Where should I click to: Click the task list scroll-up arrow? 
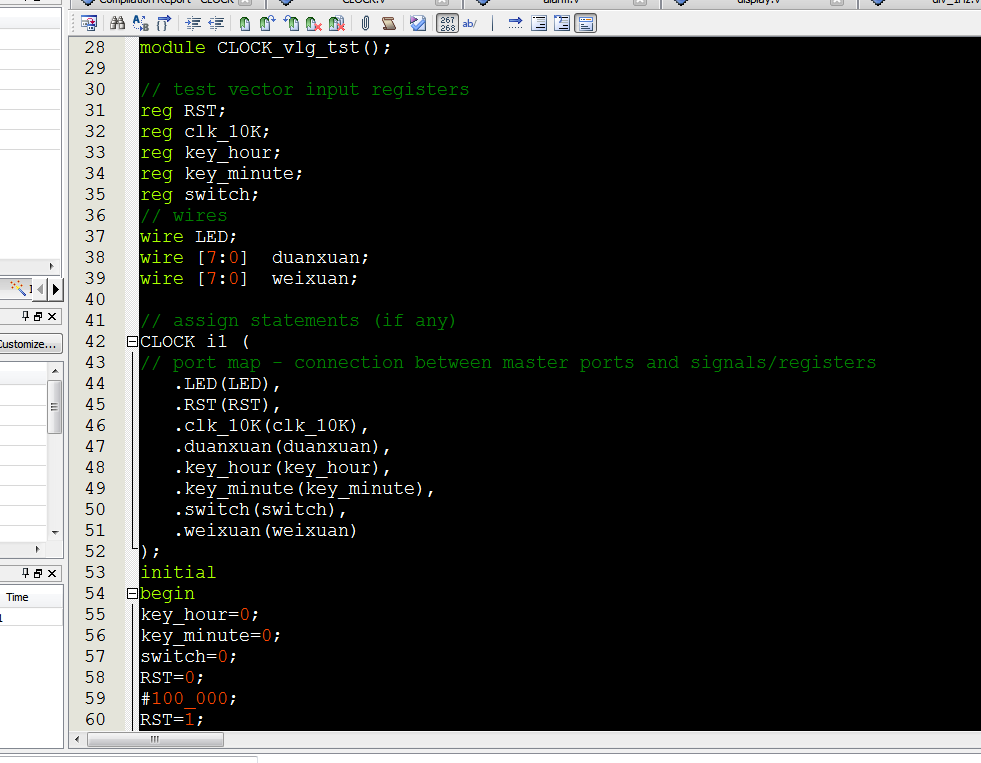tap(55, 371)
